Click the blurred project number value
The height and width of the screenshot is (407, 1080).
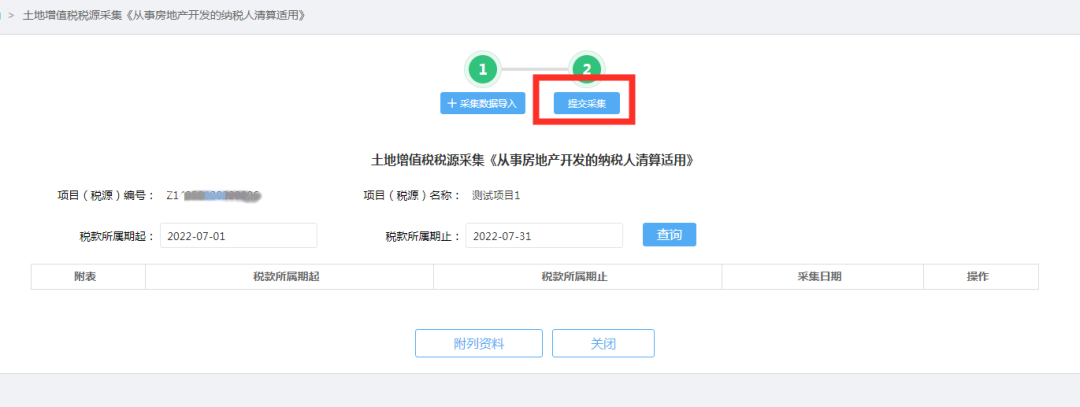tap(214, 196)
